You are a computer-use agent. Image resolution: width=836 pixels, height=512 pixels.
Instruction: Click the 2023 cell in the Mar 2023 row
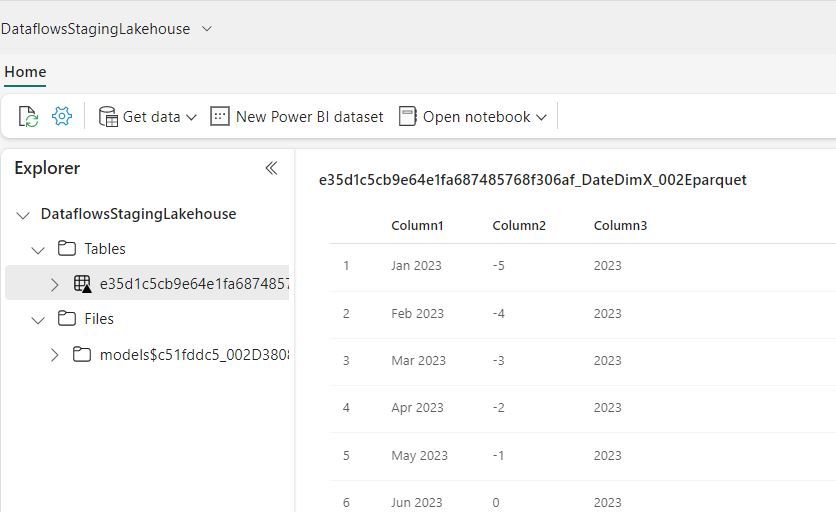point(608,361)
